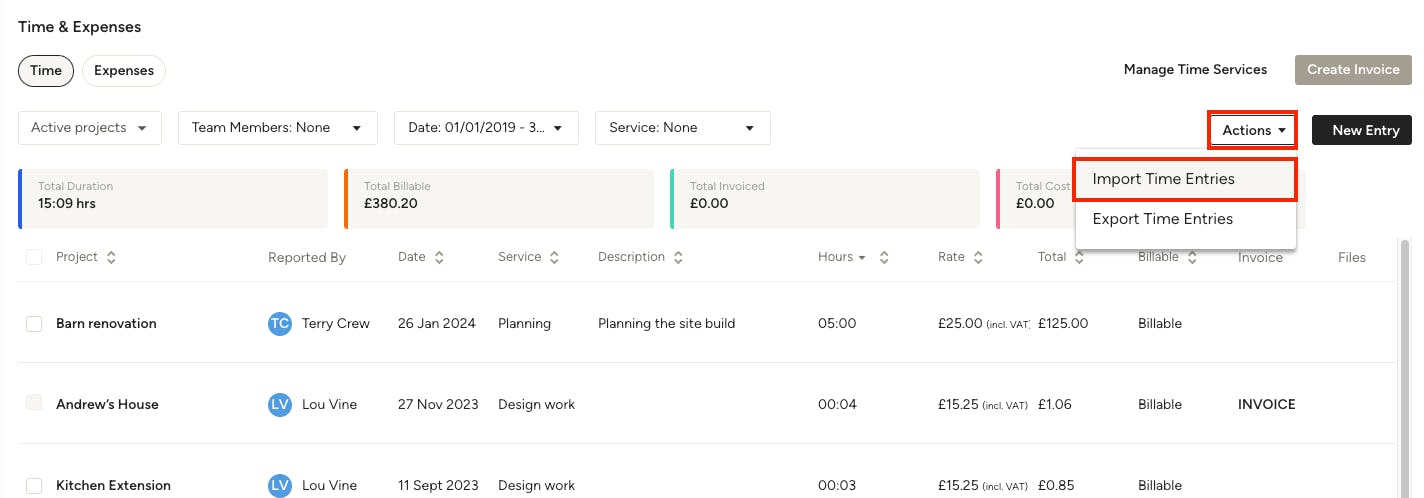The height and width of the screenshot is (498, 1424).
Task: Click the 00:03 hours value
Action: pos(837,485)
